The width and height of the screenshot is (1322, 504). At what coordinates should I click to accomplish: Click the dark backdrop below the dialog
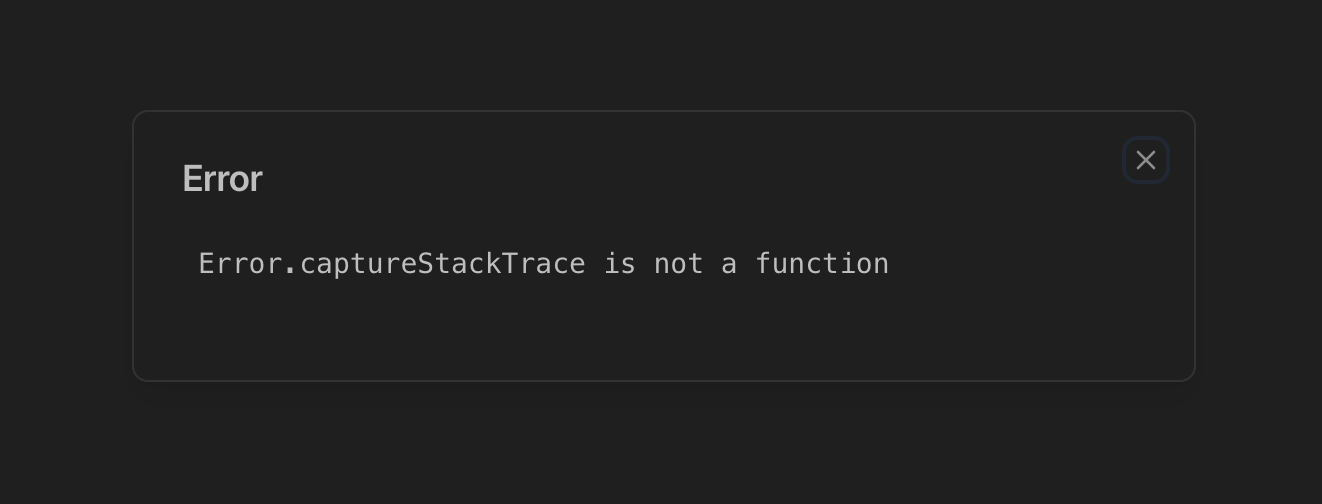[x=660, y=445]
